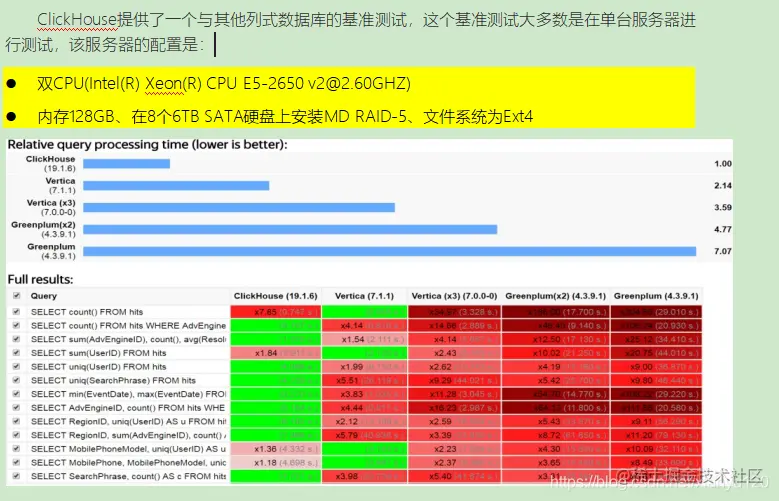Uncheck the SELECT count() FROM hits row checkbox
The width and height of the screenshot is (779, 501).
(16, 312)
